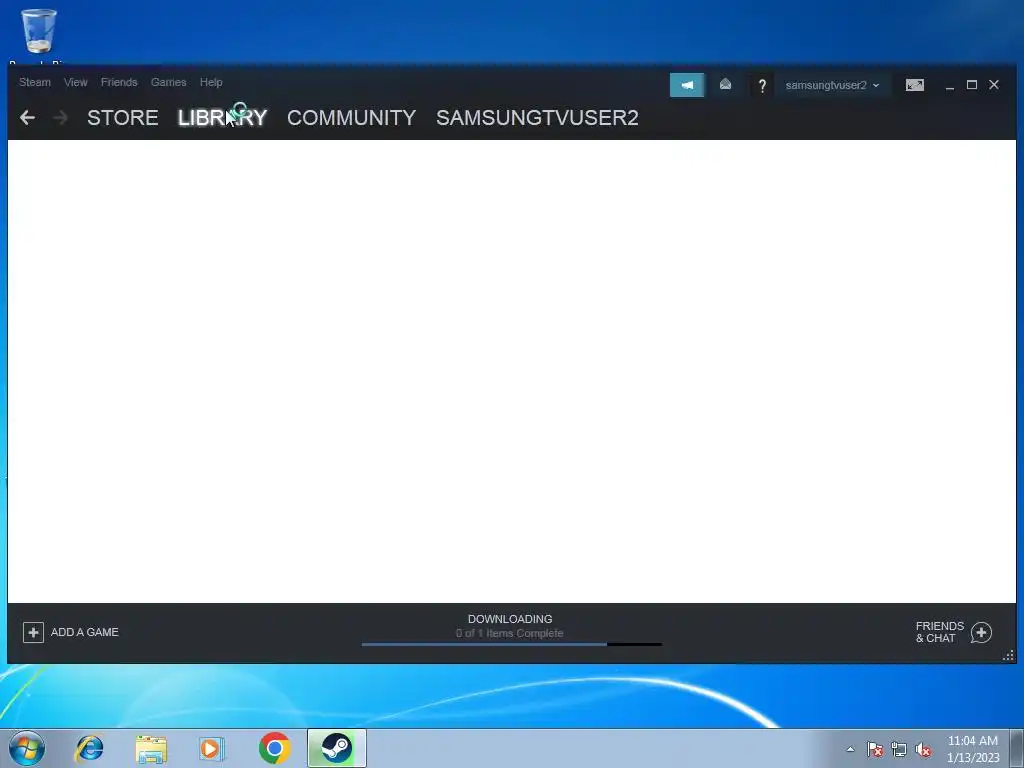Click the muted volume tray icon
This screenshot has height=768, width=1024.
(923, 750)
